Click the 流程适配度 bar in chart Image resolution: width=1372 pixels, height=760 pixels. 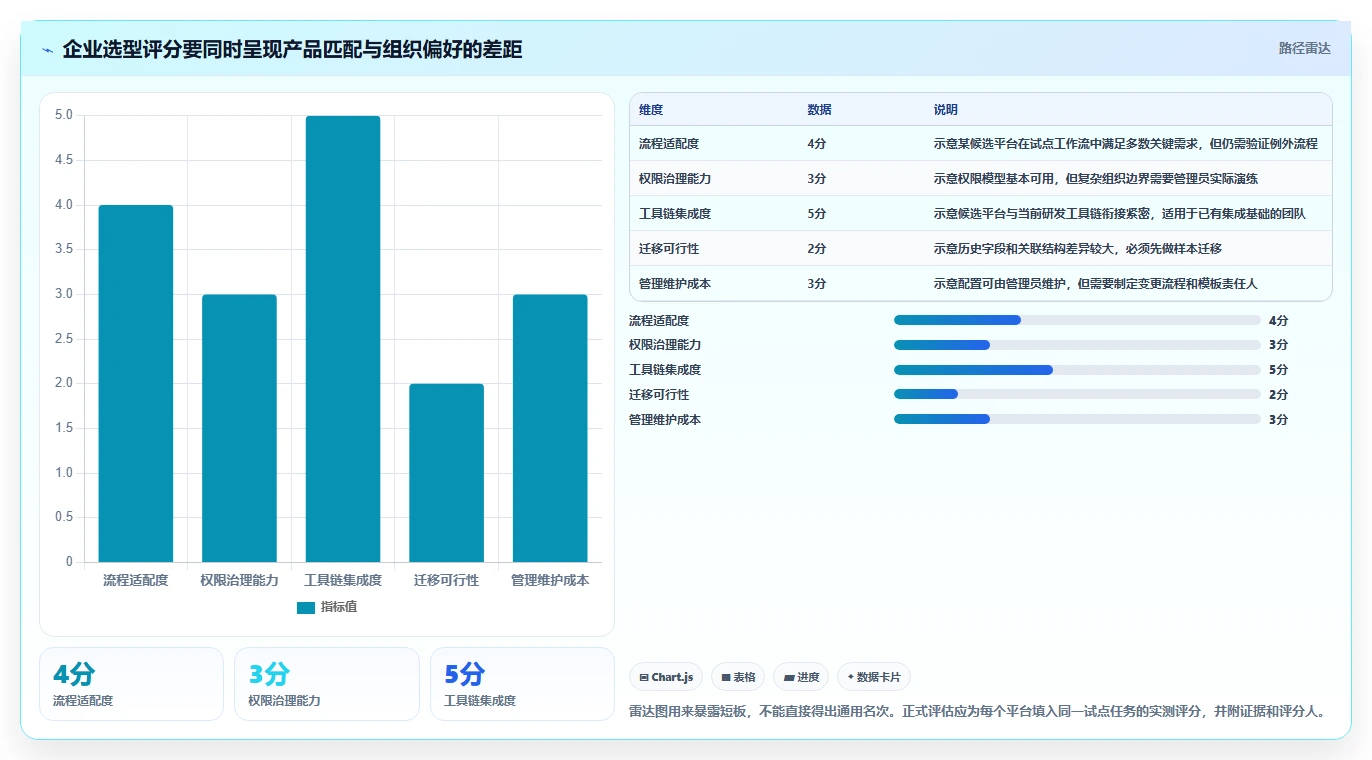click(x=136, y=384)
